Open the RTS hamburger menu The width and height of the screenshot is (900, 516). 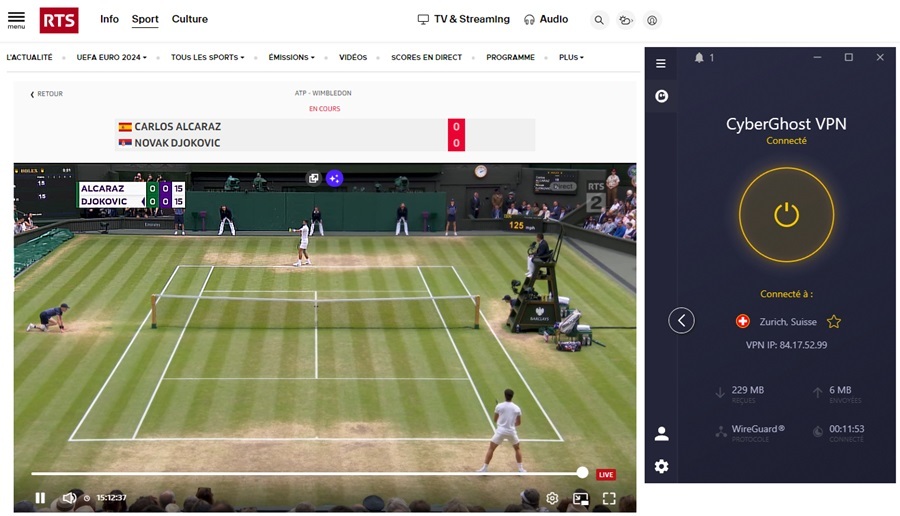click(x=16, y=20)
